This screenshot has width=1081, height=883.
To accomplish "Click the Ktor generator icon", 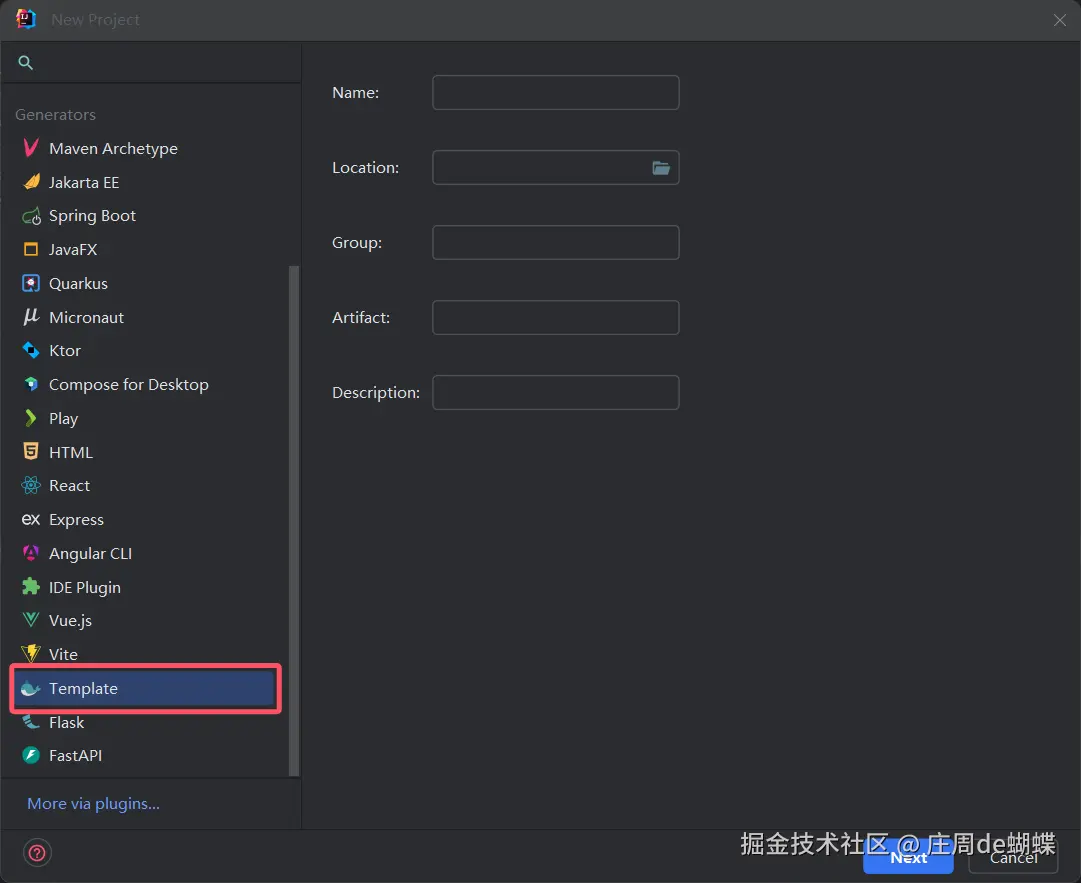I will pyautogui.click(x=31, y=350).
